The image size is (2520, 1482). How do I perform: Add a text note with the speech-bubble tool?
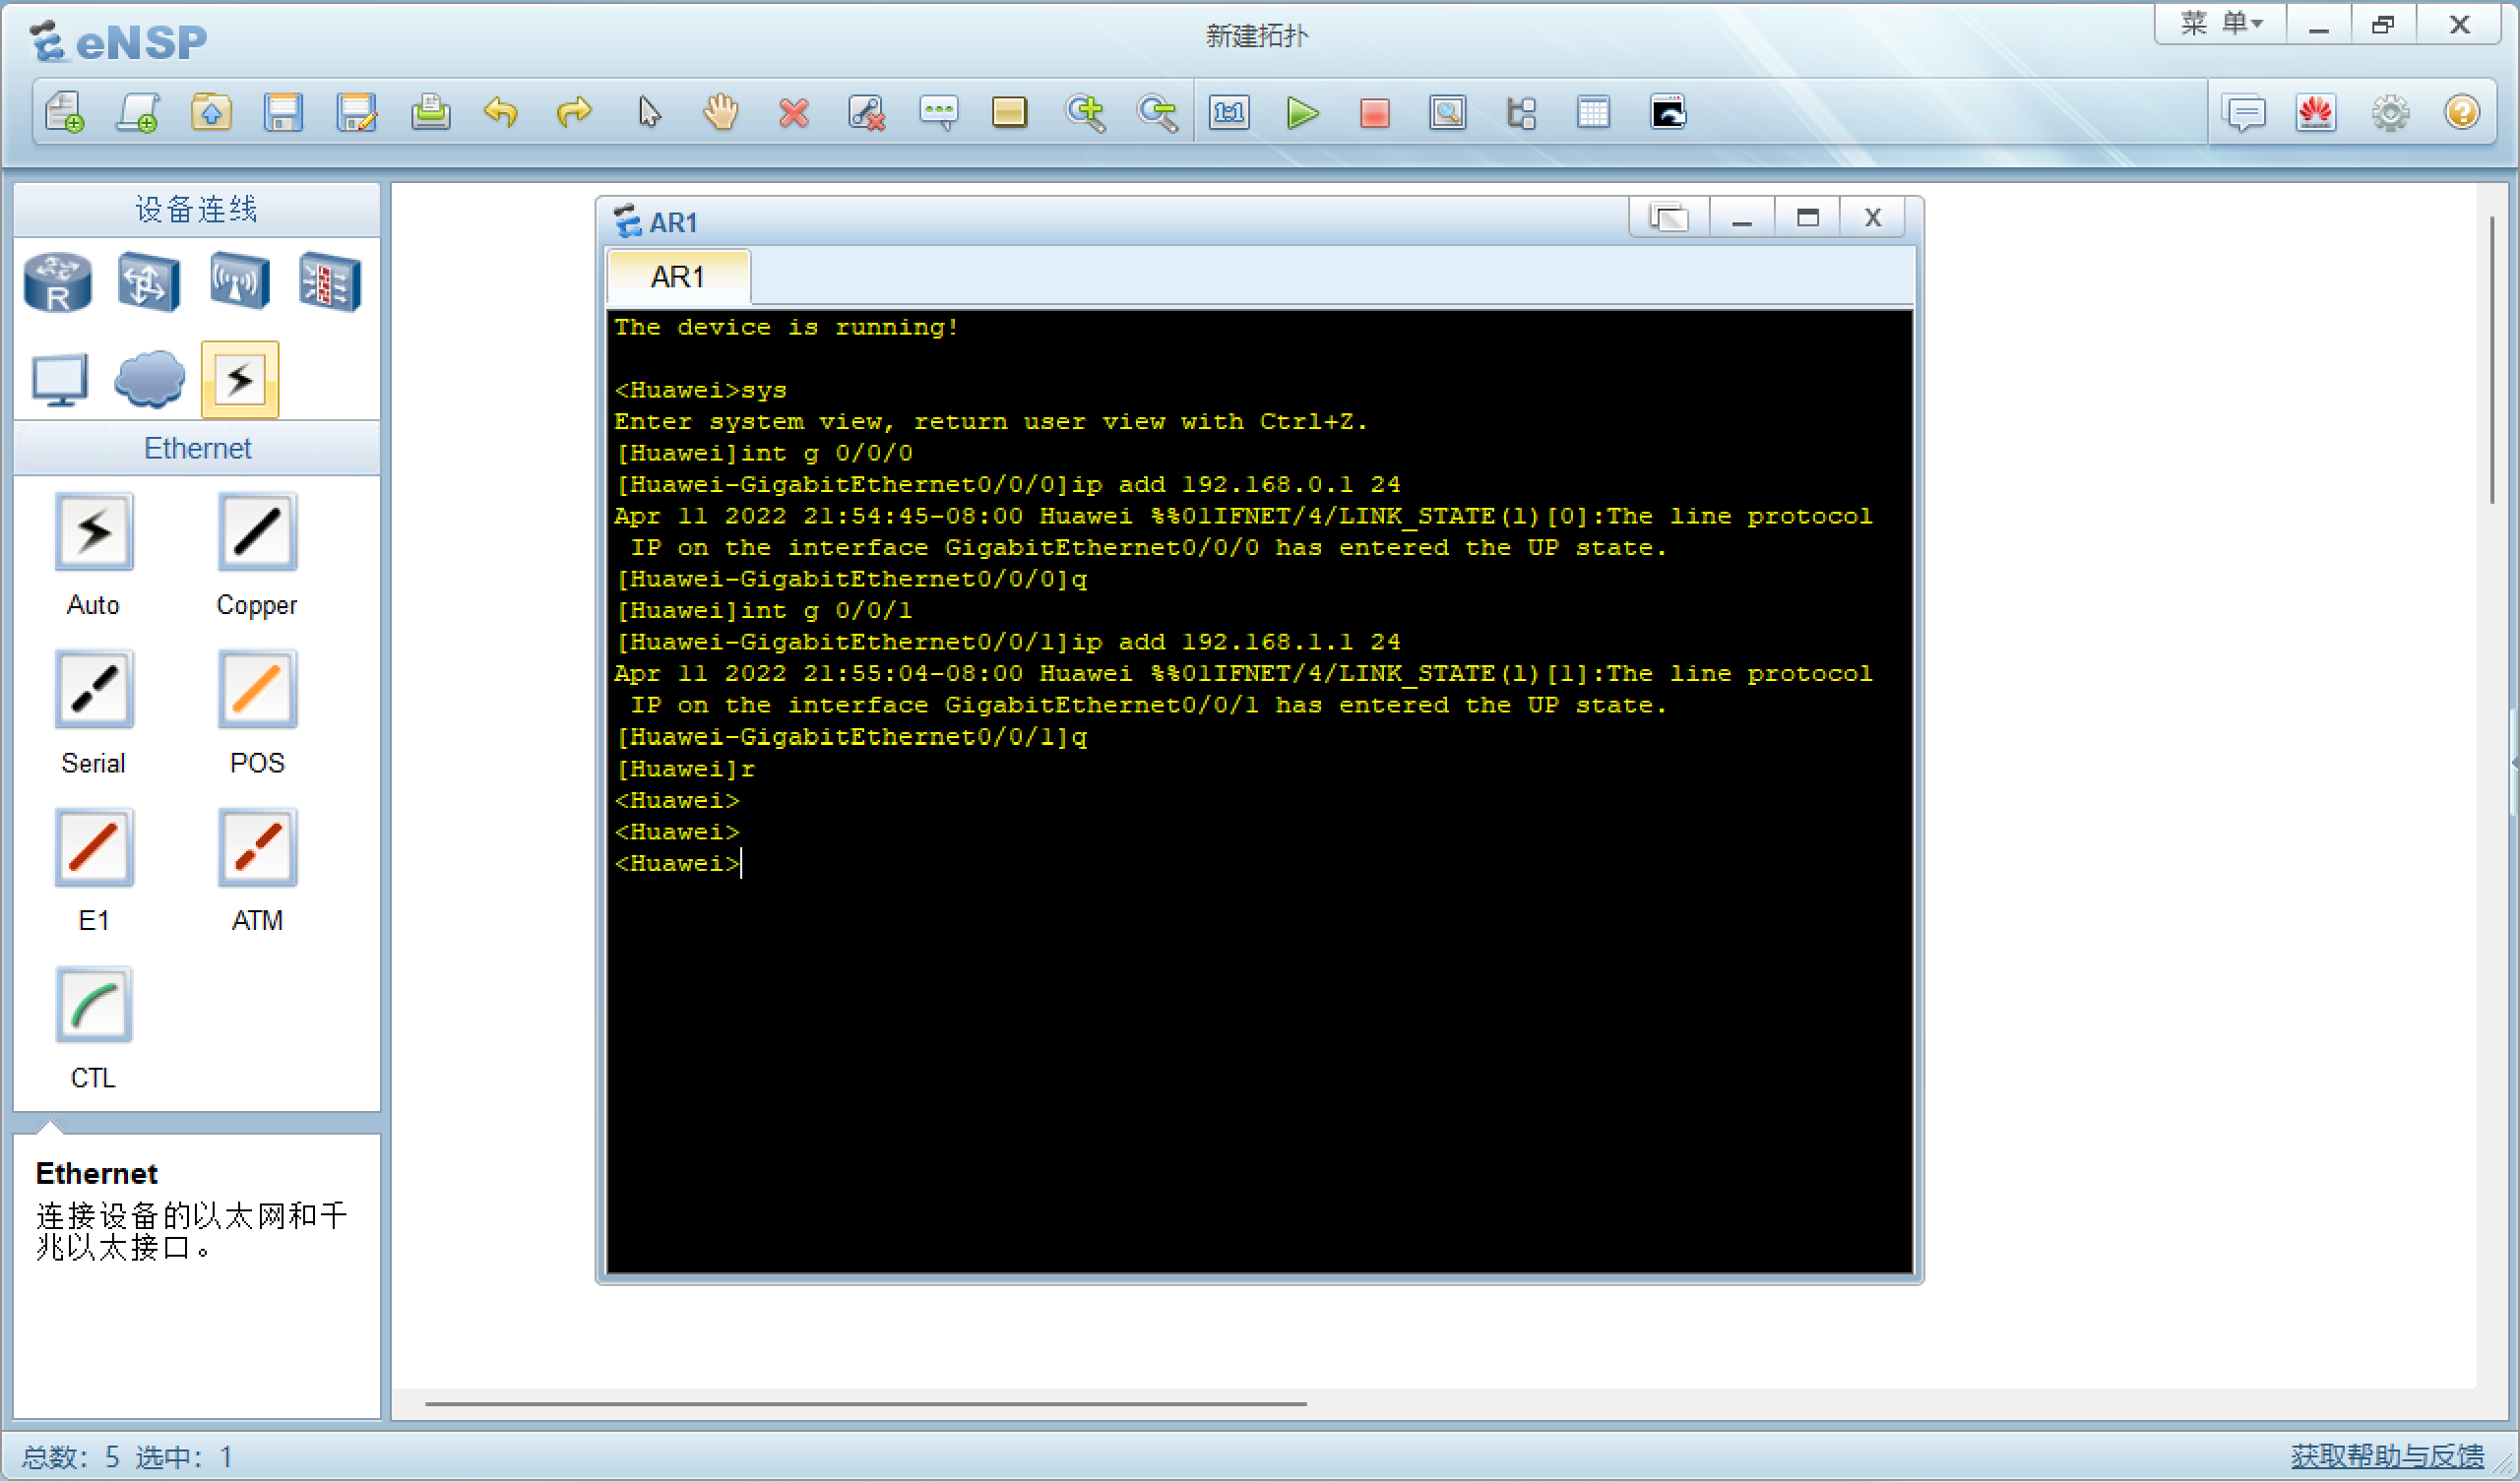point(938,112)
